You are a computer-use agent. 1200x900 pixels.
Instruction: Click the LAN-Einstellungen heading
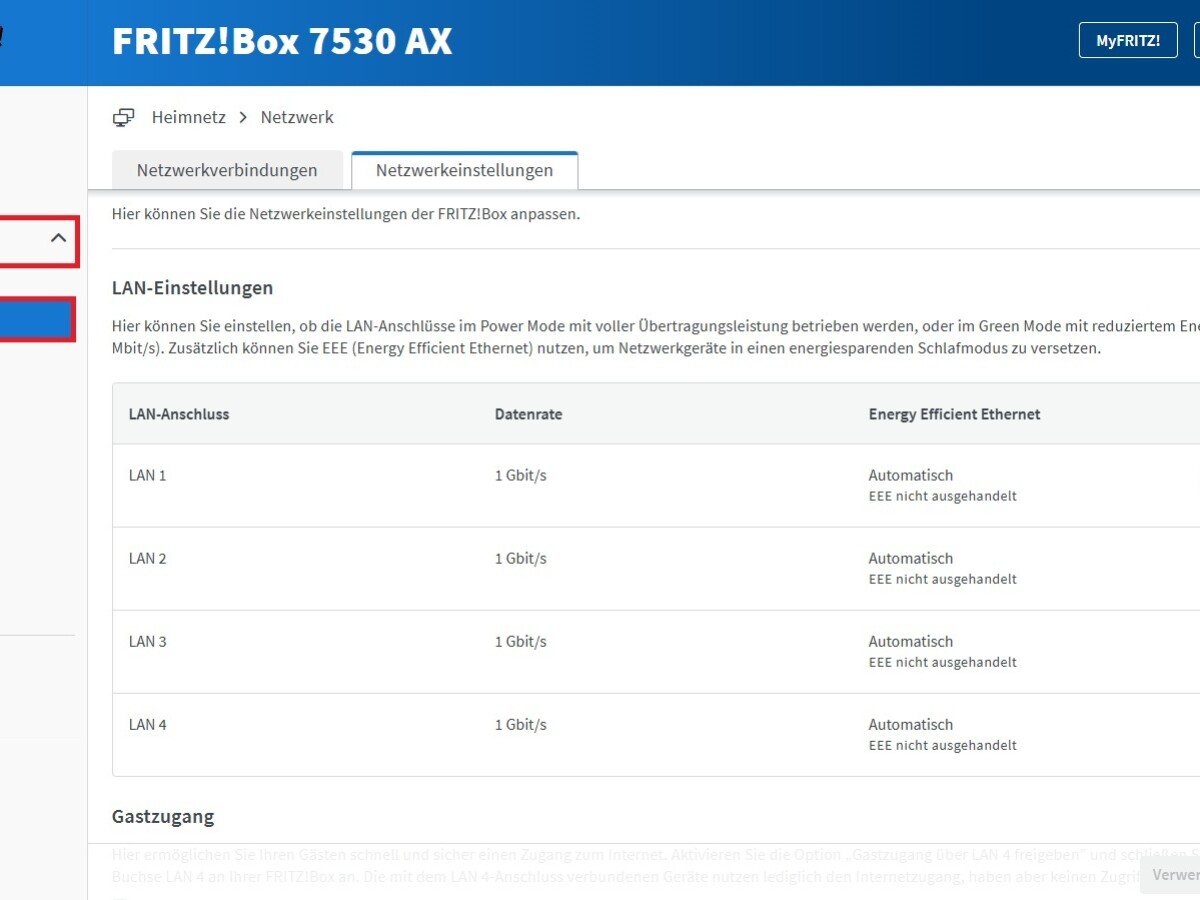[193, 288]
